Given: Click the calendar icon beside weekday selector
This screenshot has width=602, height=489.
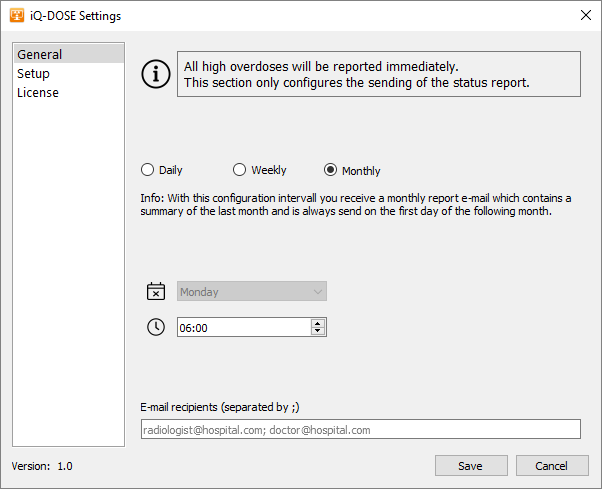Looking at the screenshot, I should point(155,292).
